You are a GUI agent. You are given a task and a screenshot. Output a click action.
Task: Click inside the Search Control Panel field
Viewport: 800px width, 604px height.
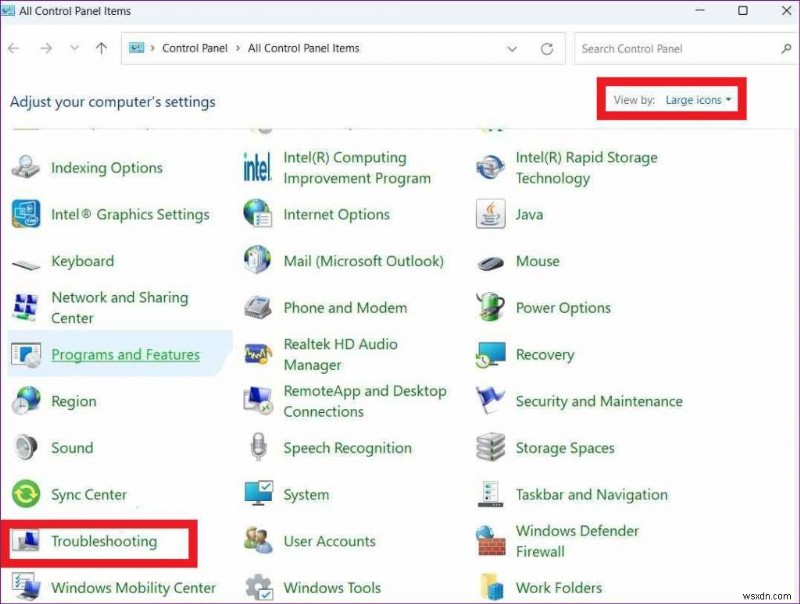click(x=670, y=48)
